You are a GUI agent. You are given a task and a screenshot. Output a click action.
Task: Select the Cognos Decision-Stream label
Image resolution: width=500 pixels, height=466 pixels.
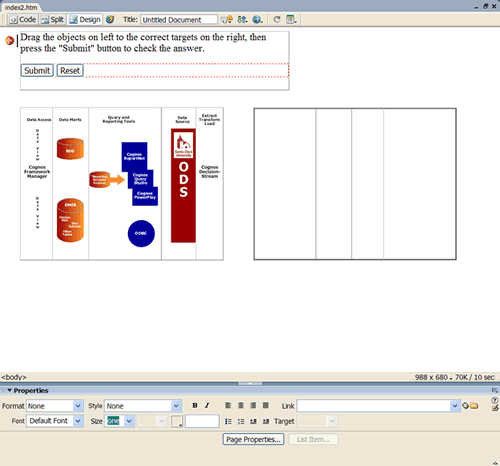(210, 171)
